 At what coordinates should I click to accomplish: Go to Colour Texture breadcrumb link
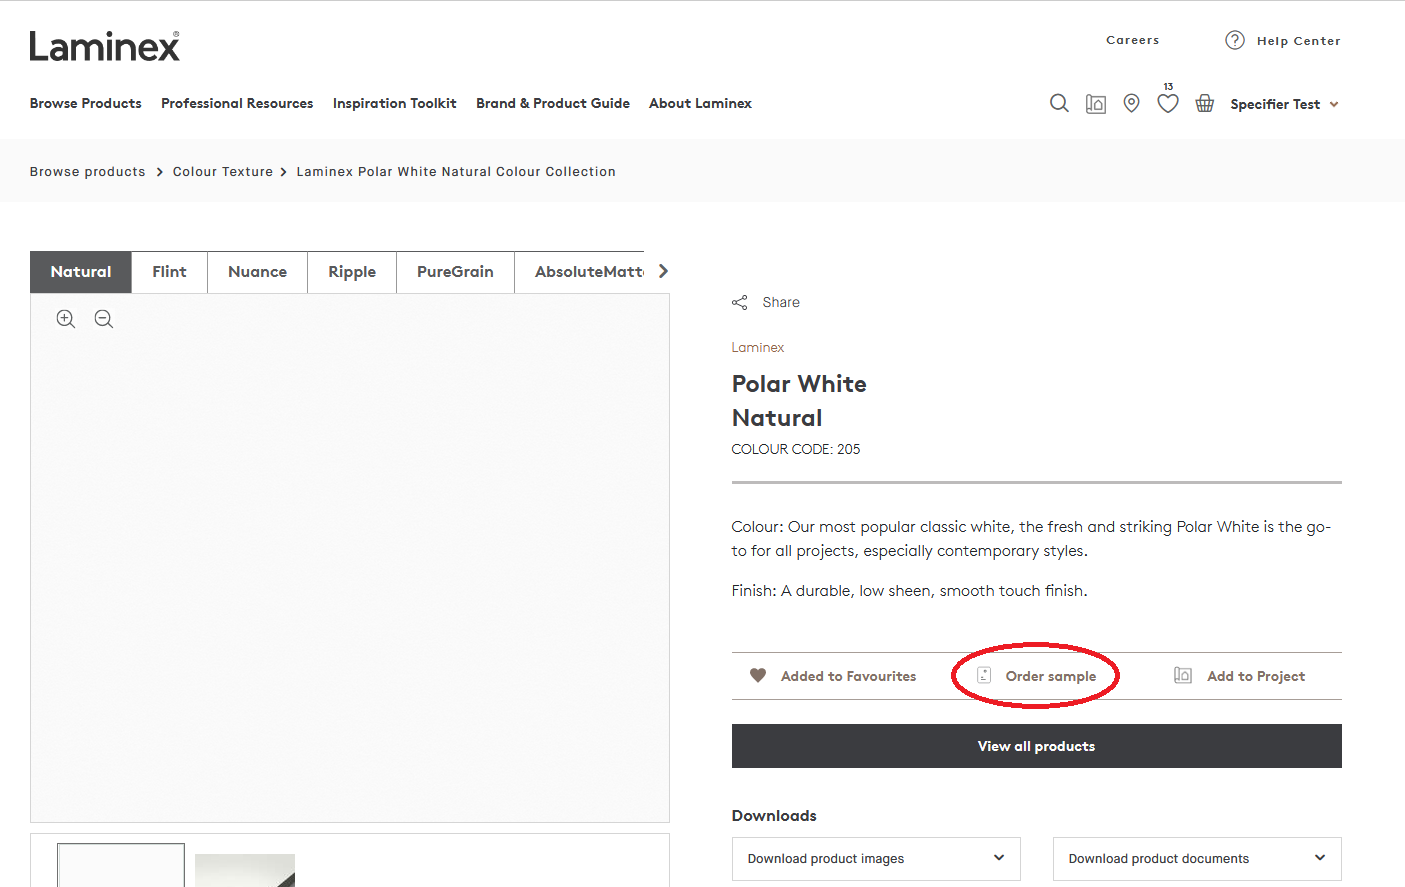tap(223, 172)
